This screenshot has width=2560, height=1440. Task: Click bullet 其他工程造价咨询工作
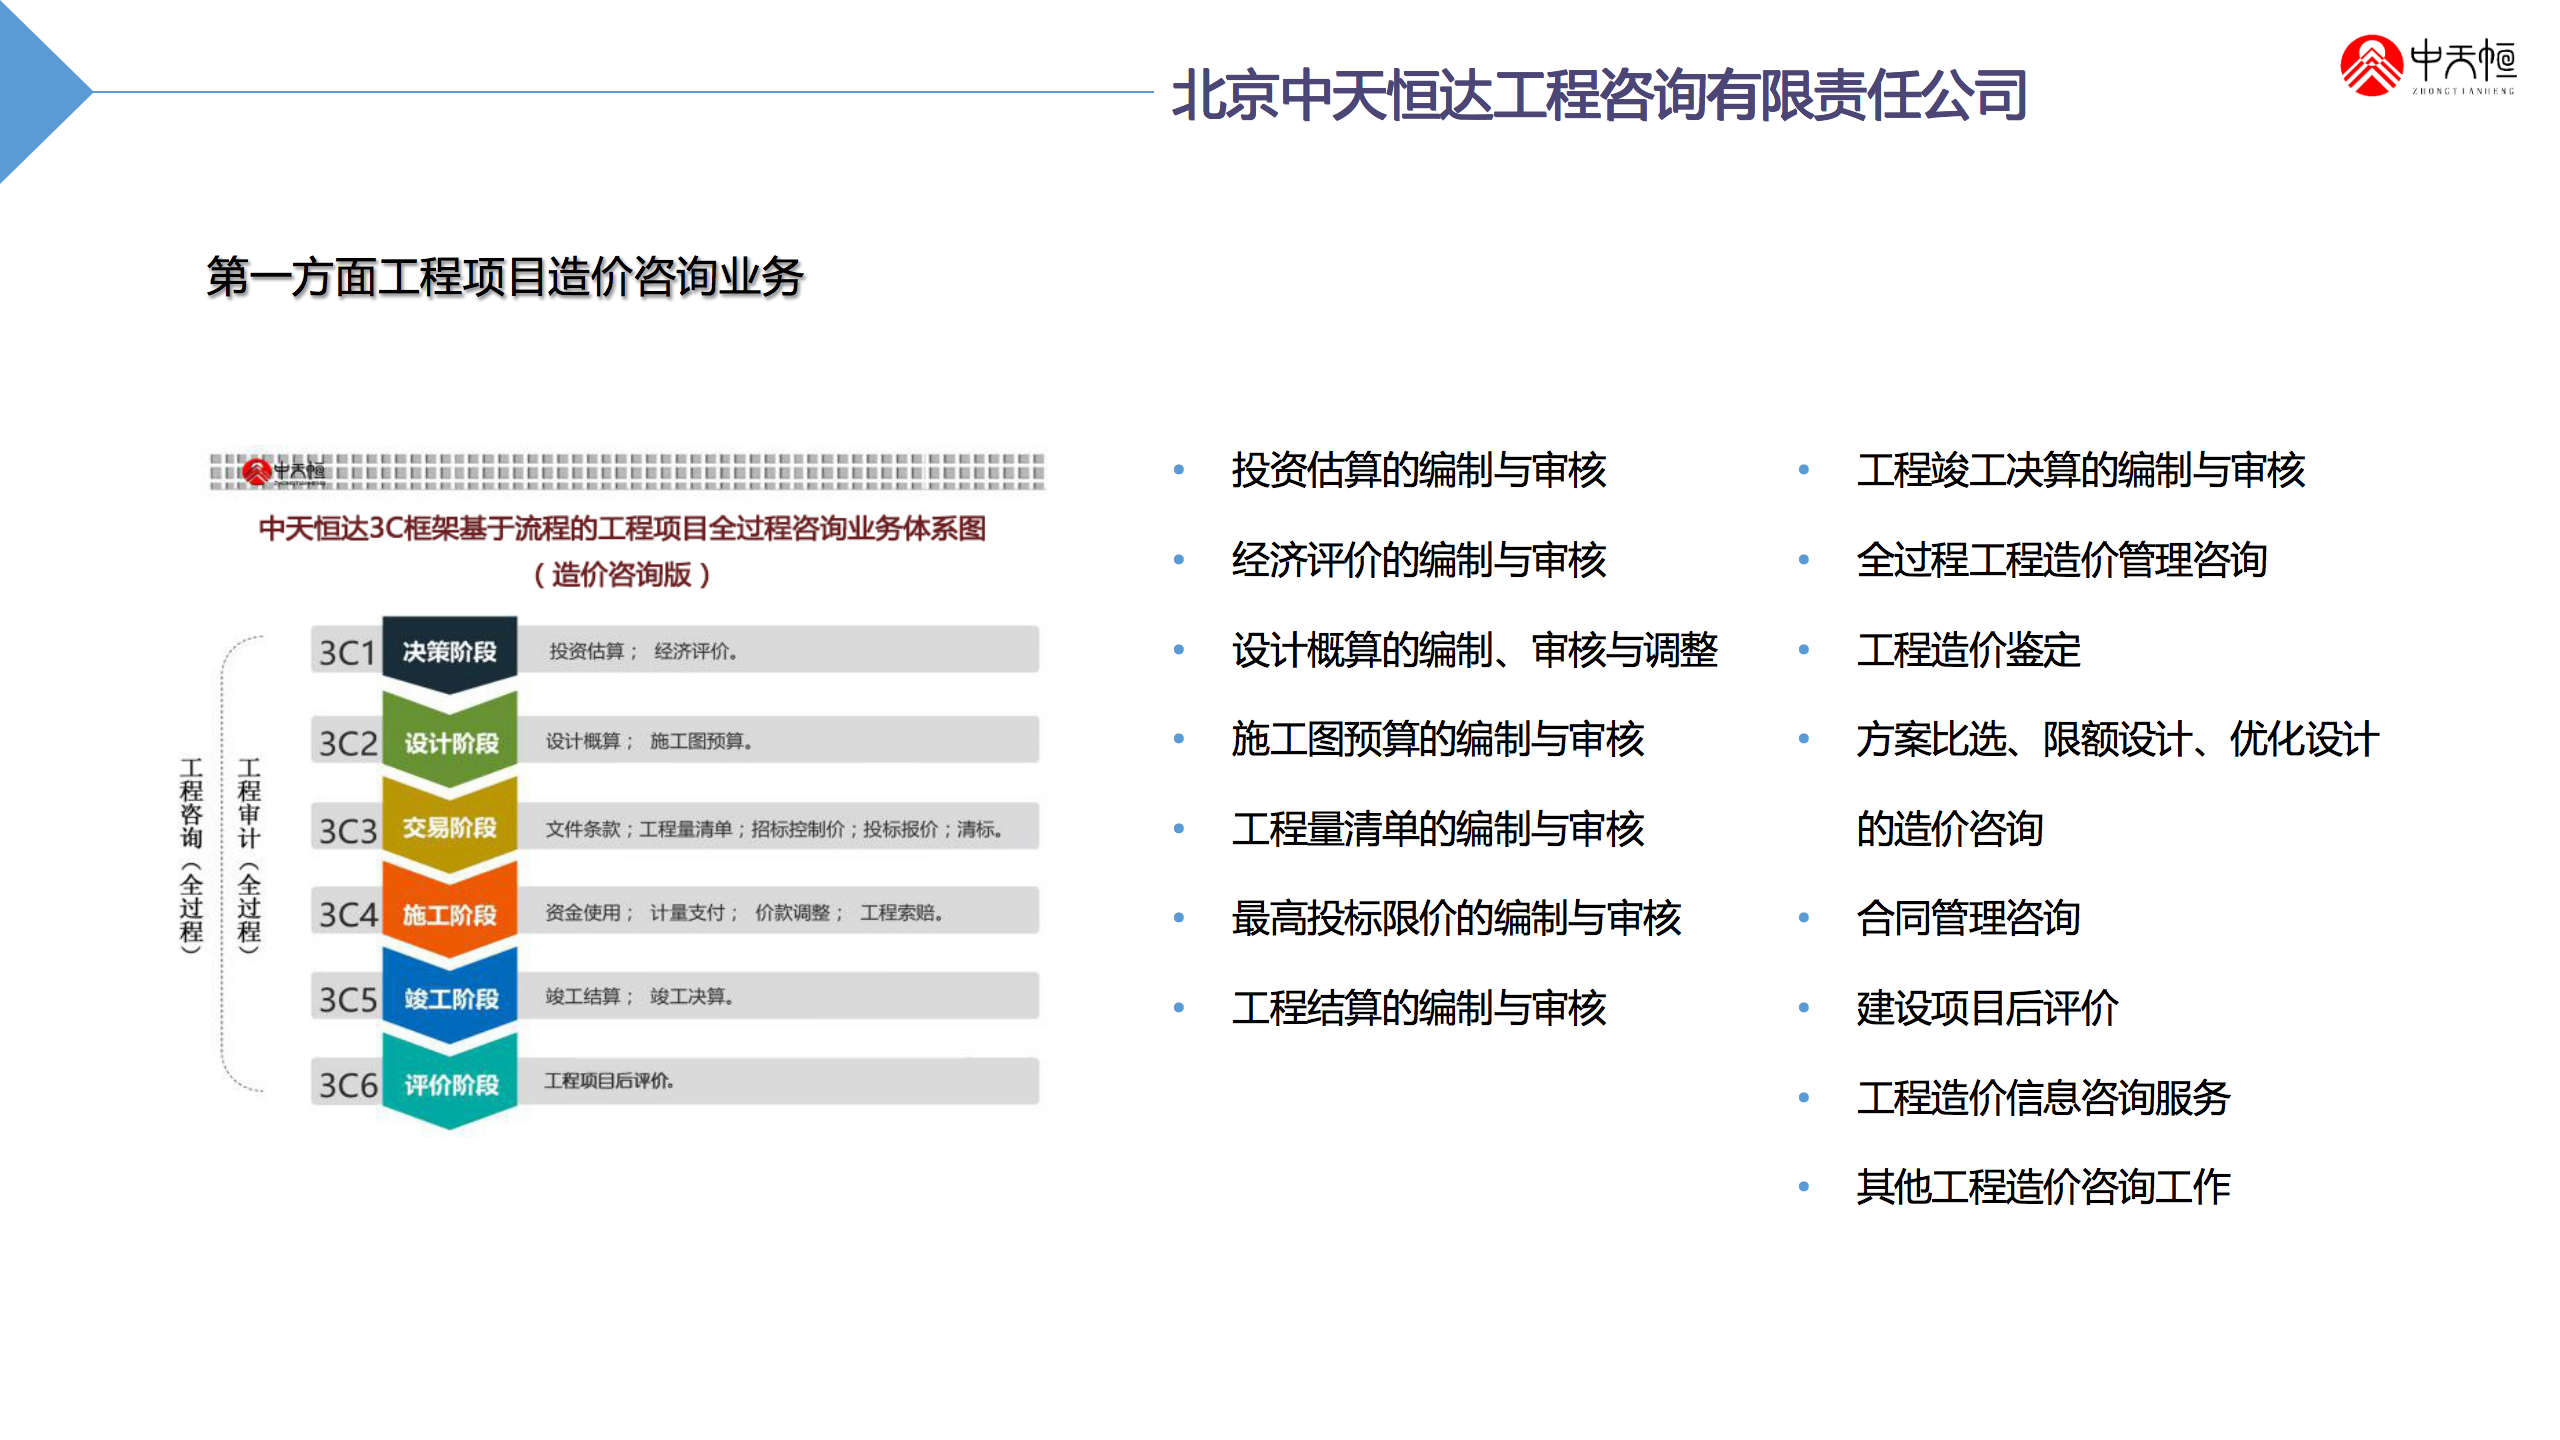[2043, 1187]
